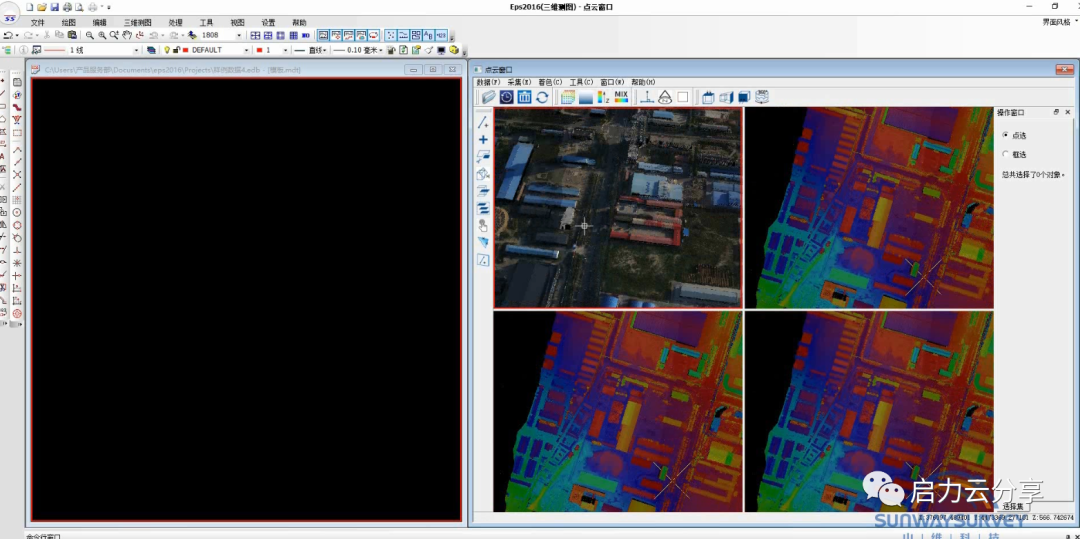The image size is (1080, 539).
Task: Open the 着色(C) menu in point cloud window
Action: pyautogui.click(x=550, y=82)
